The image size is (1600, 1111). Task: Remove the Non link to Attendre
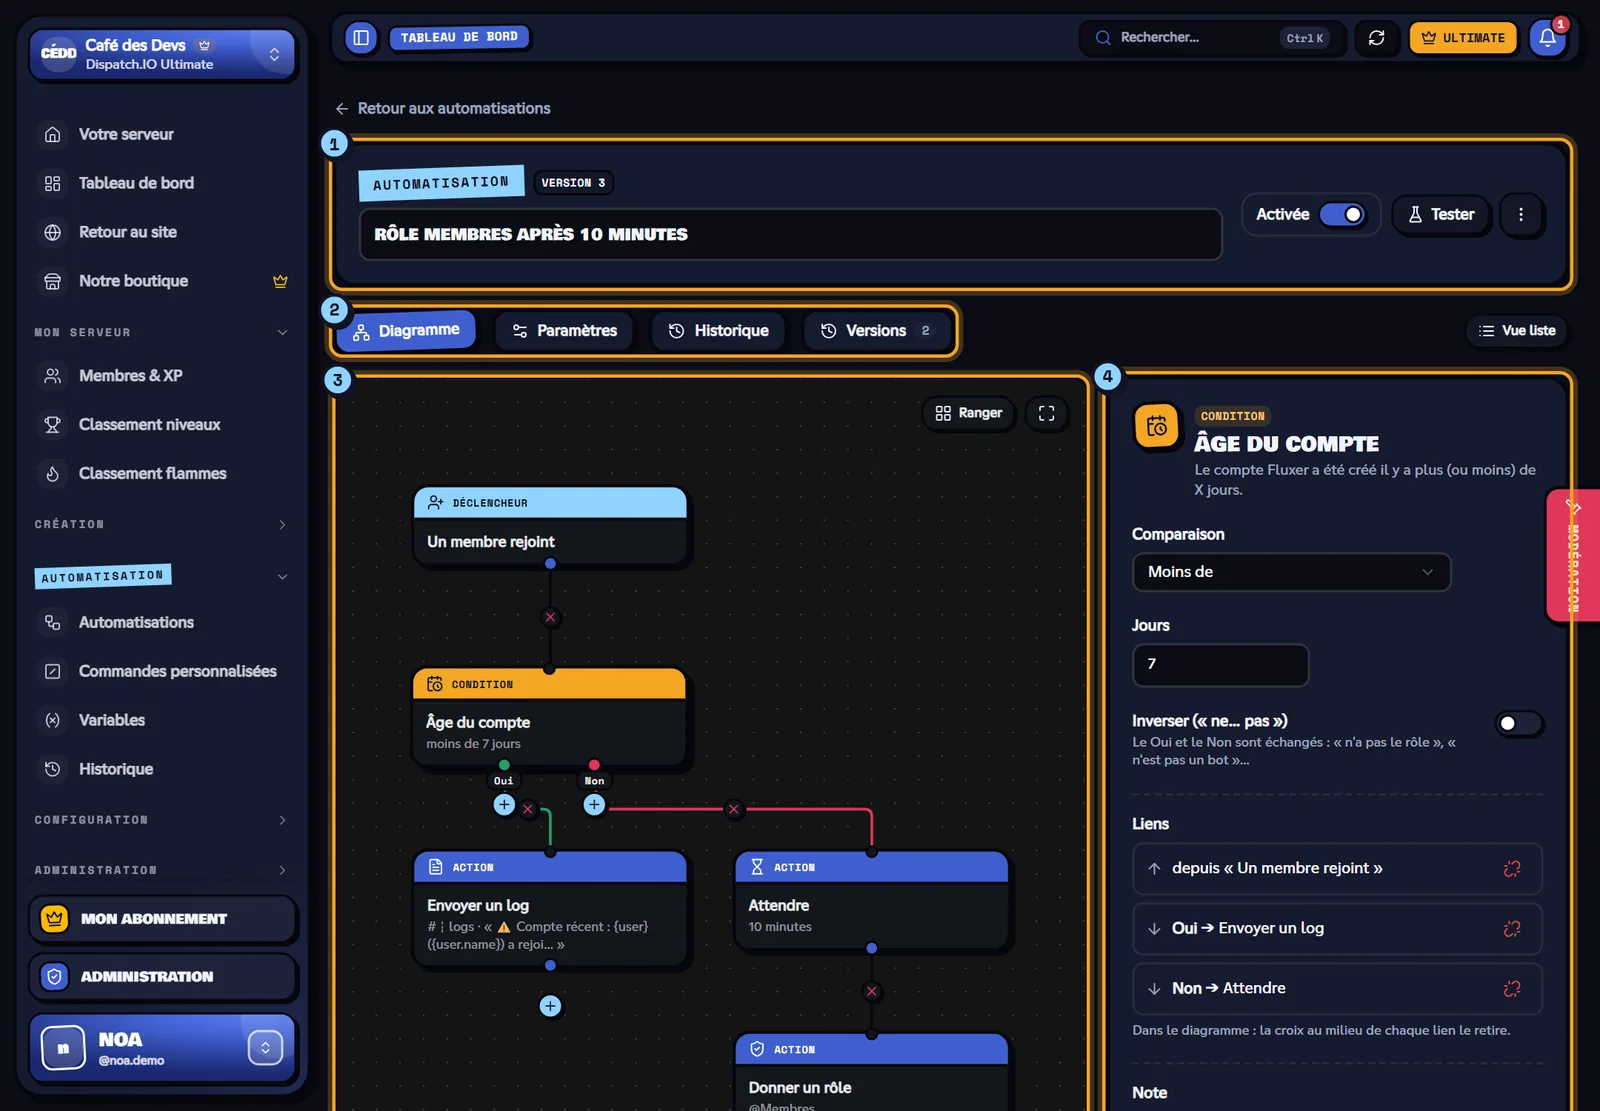coord(734,809)
